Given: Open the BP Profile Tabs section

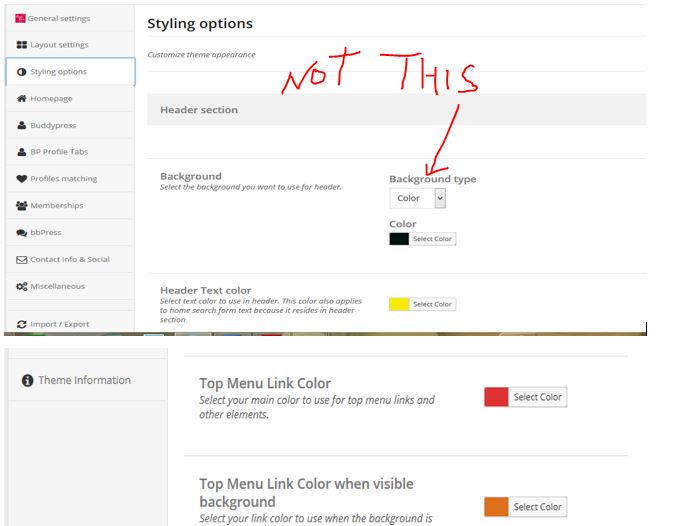Looking at the screenshot, I should [x=58, y=152].
